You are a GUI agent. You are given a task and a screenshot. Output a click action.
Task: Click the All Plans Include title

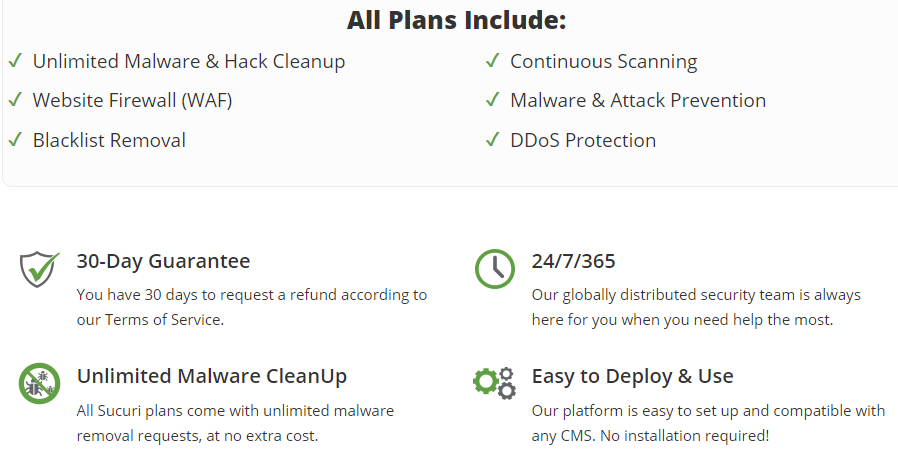click(x=456, y=19)
